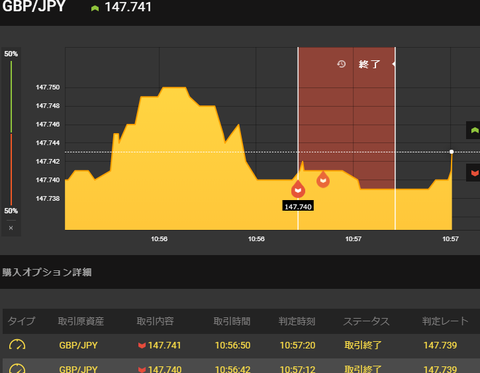Click the 10:57:12 expiry time cell
Viewport: 480px width, 373px height.
pos(298,369)
